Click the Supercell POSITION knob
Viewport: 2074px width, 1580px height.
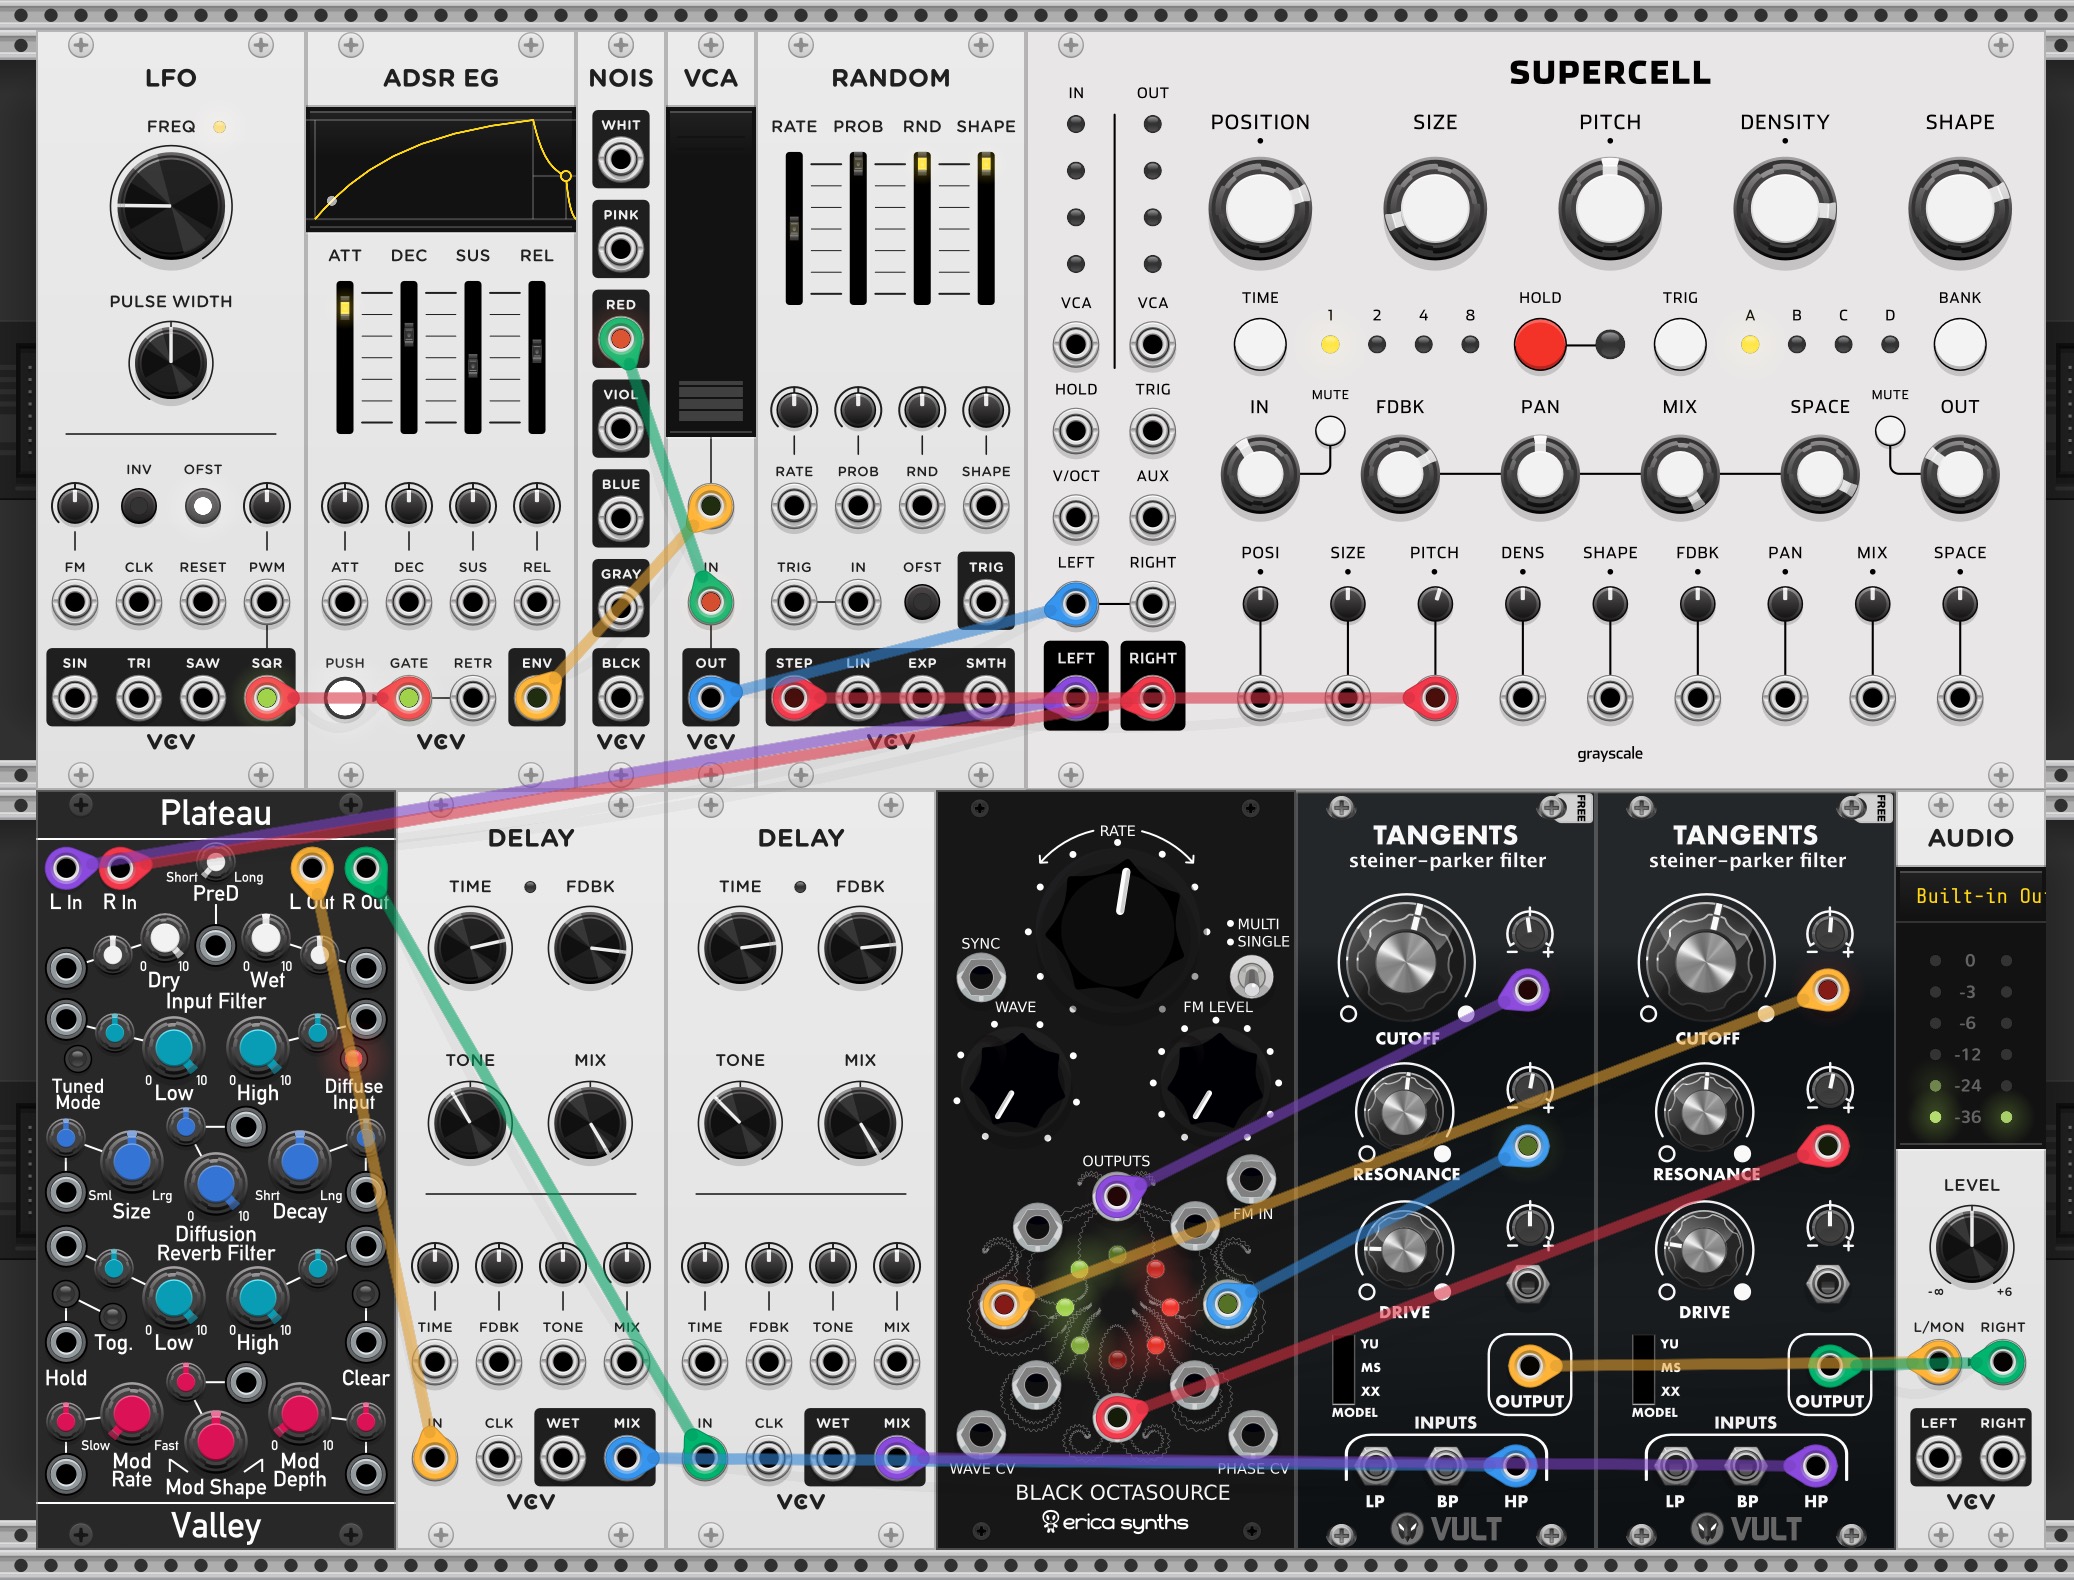click(1260, 208)
